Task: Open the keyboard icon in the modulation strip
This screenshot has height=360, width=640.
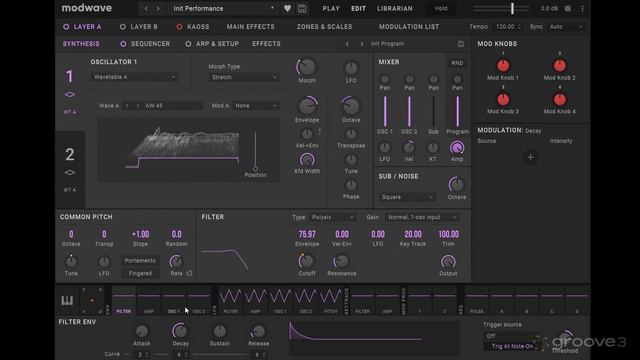Action: [x=67, y=301]
